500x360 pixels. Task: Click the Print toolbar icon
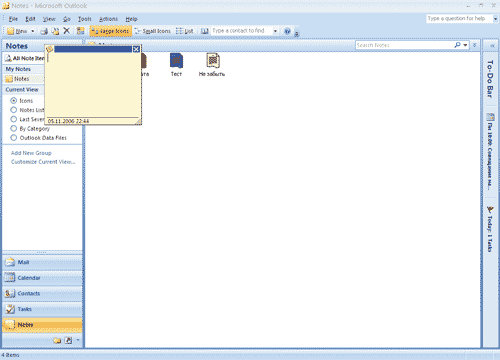44,31
